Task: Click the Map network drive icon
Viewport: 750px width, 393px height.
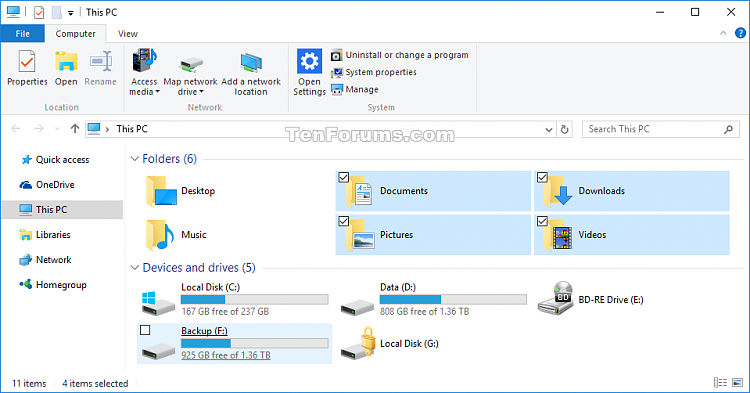Action: click(x=190, y=65)
